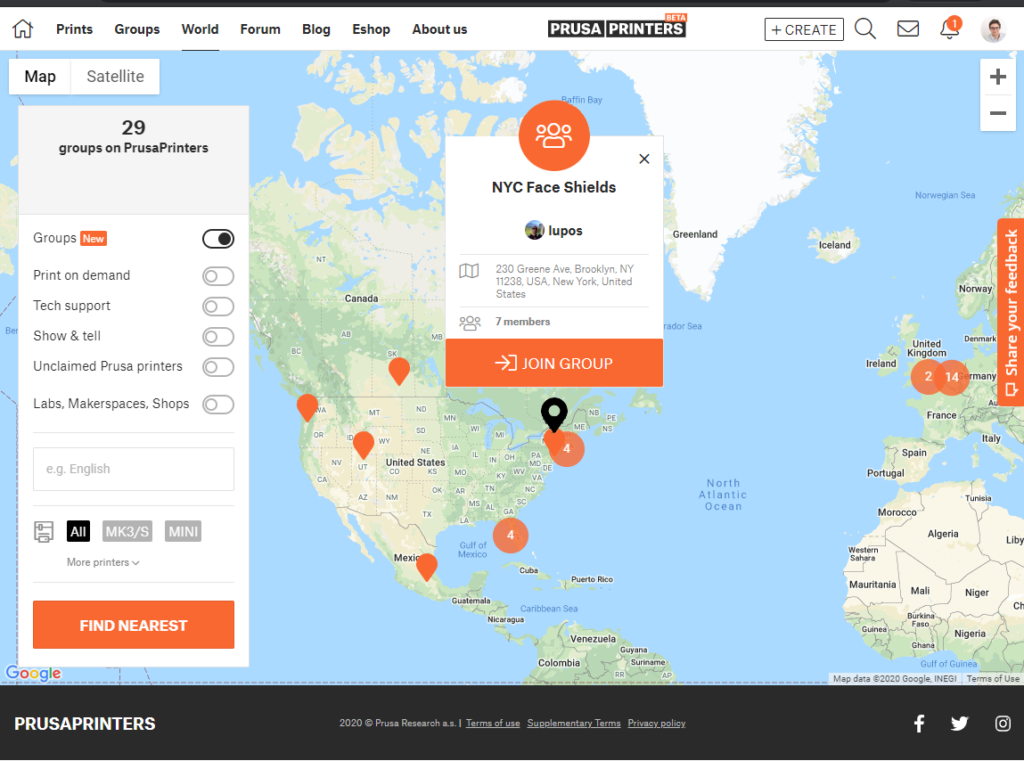Open the World menu
The width and height of the screenshot is (1024, 761).
pyautogui.click(x=200, y=29)
